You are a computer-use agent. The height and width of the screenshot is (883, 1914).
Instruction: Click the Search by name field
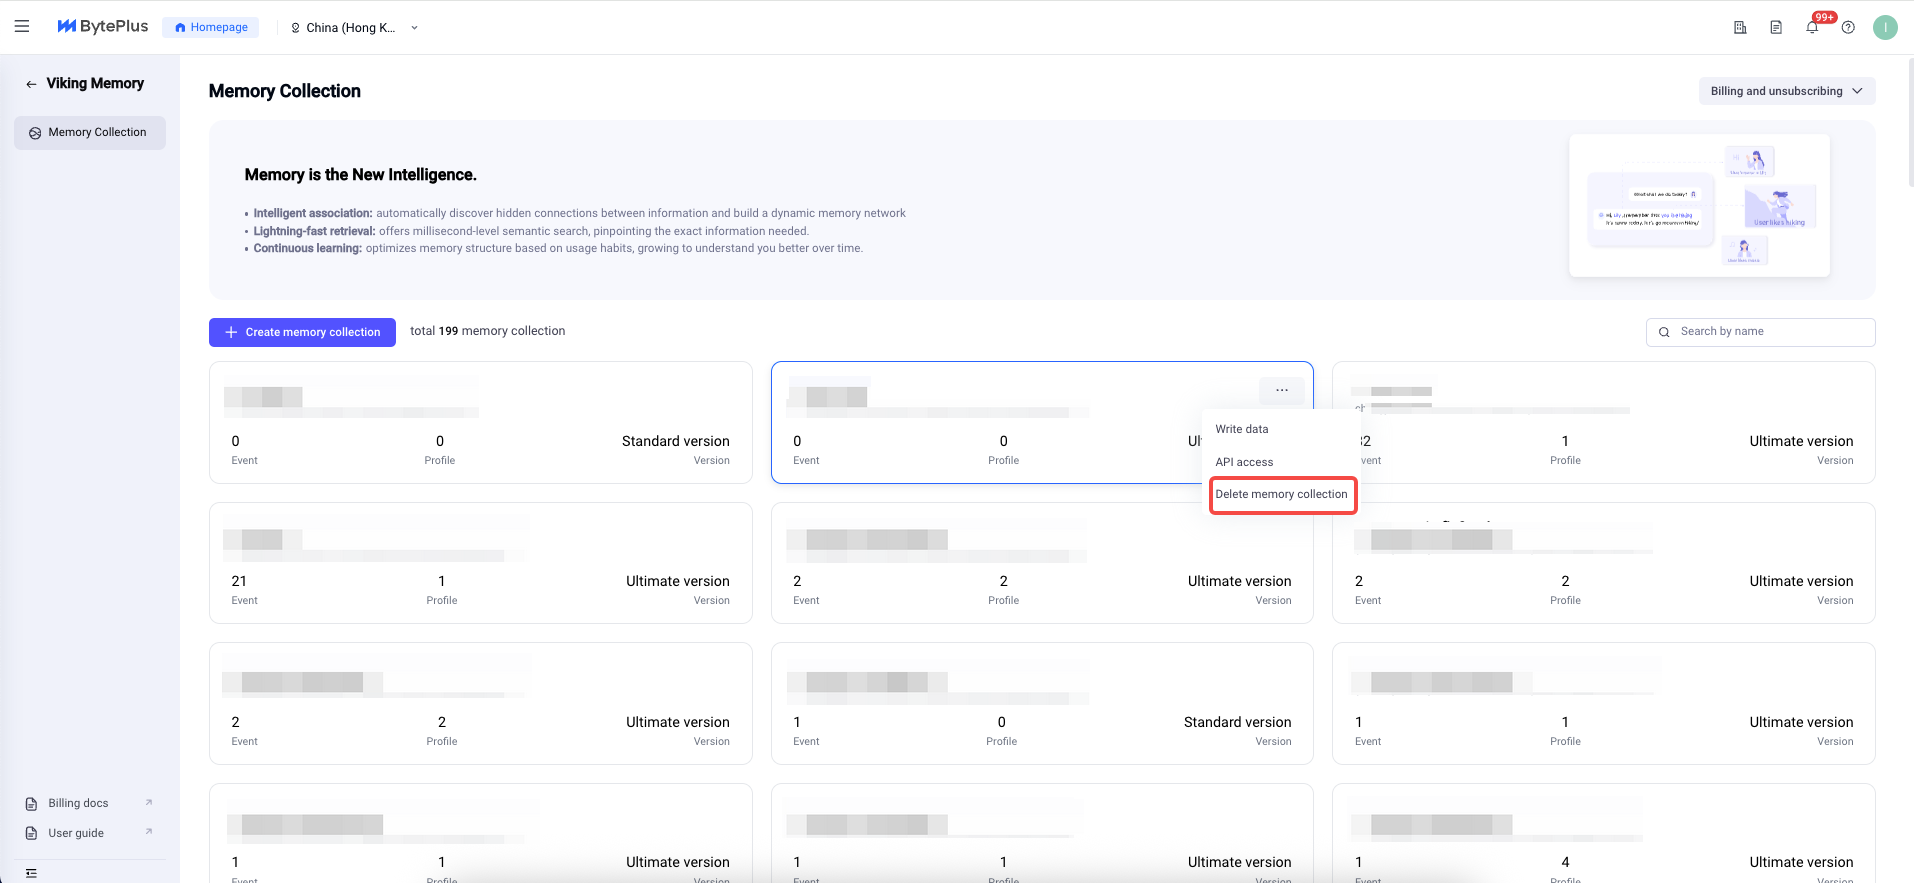(1770, 332)
